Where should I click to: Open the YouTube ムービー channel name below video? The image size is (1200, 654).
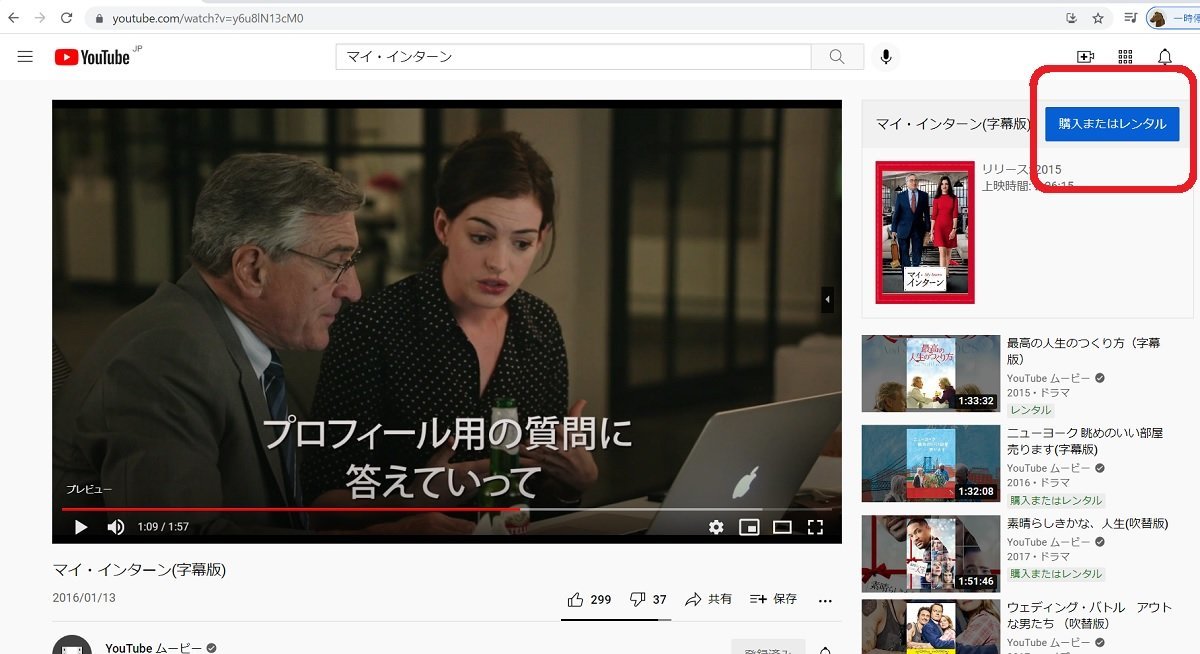point(154,648)
